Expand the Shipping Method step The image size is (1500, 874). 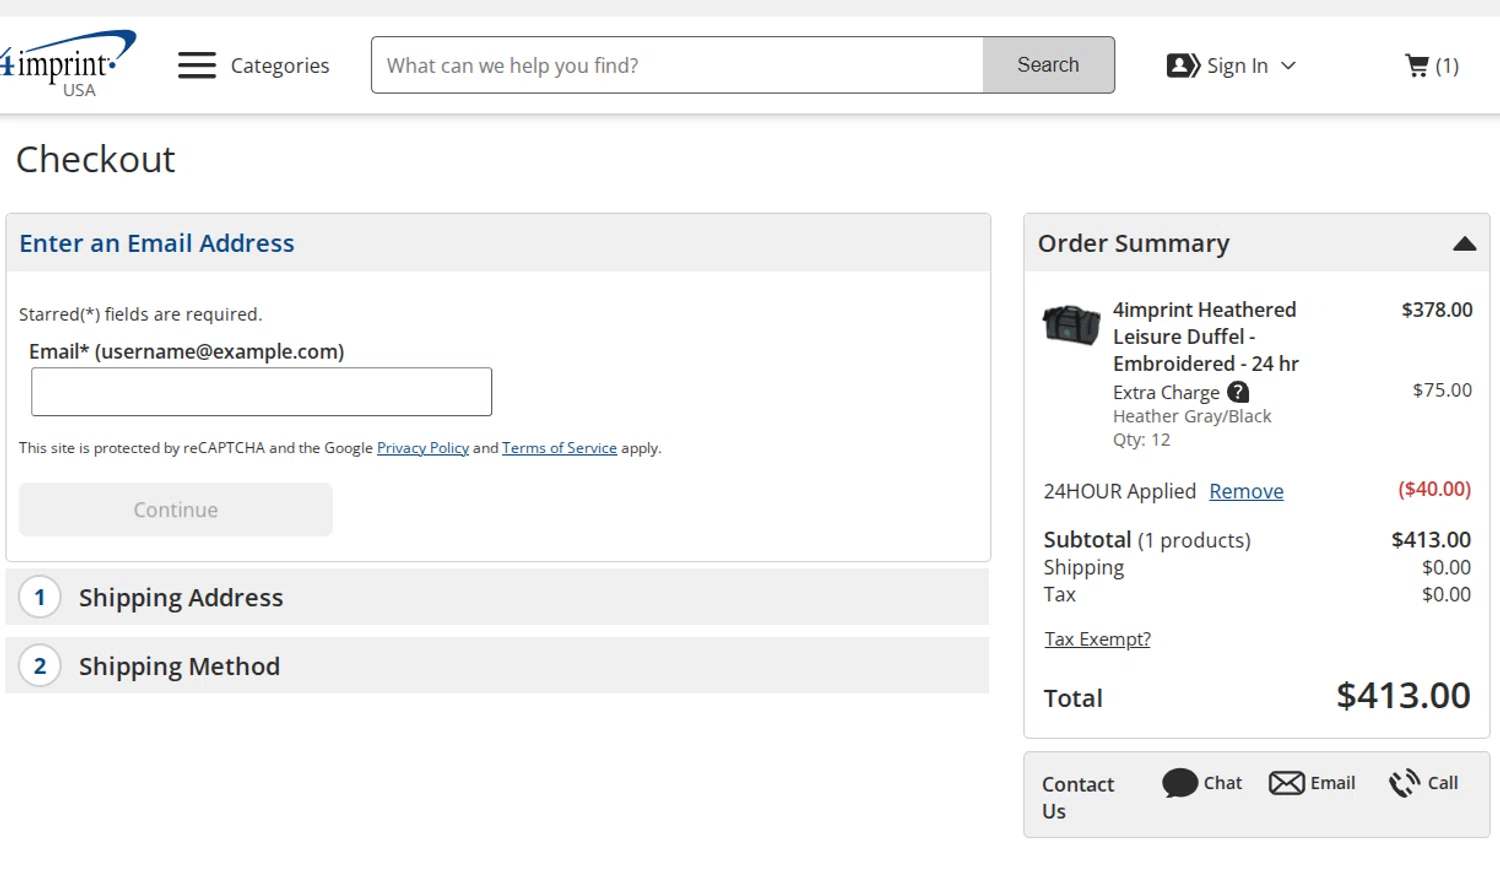coord(179,667)
